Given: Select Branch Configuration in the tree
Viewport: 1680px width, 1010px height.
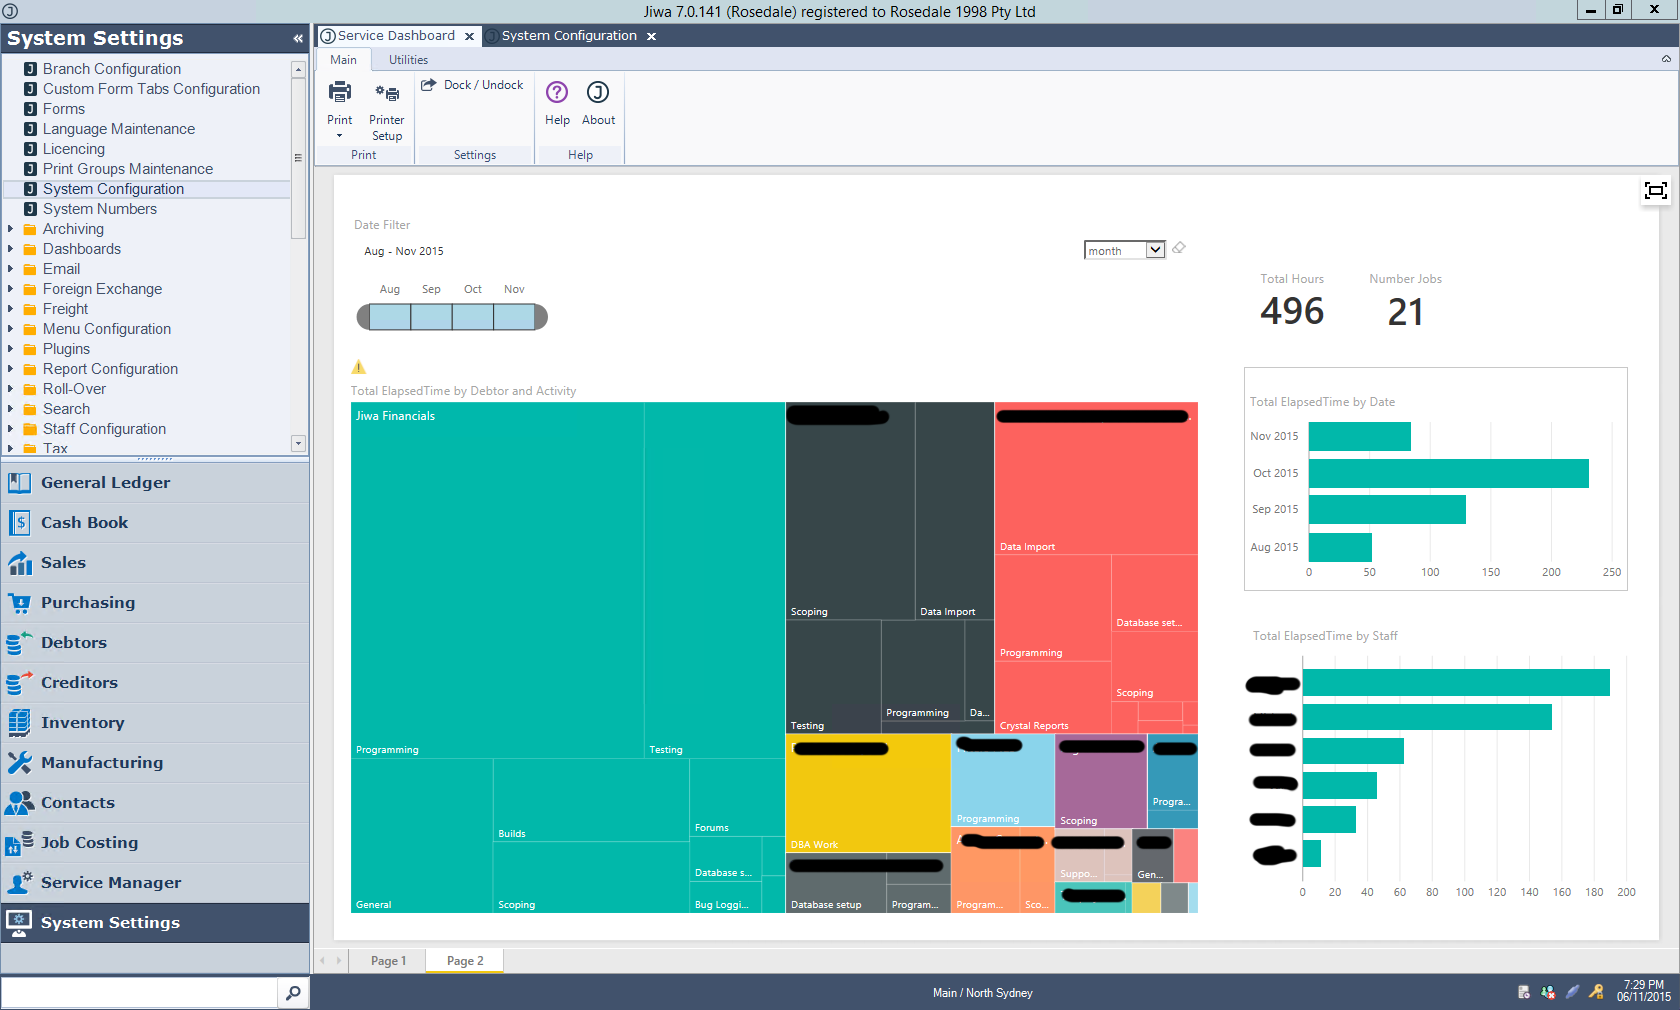Looking at the screenshot, I should 111,69.
